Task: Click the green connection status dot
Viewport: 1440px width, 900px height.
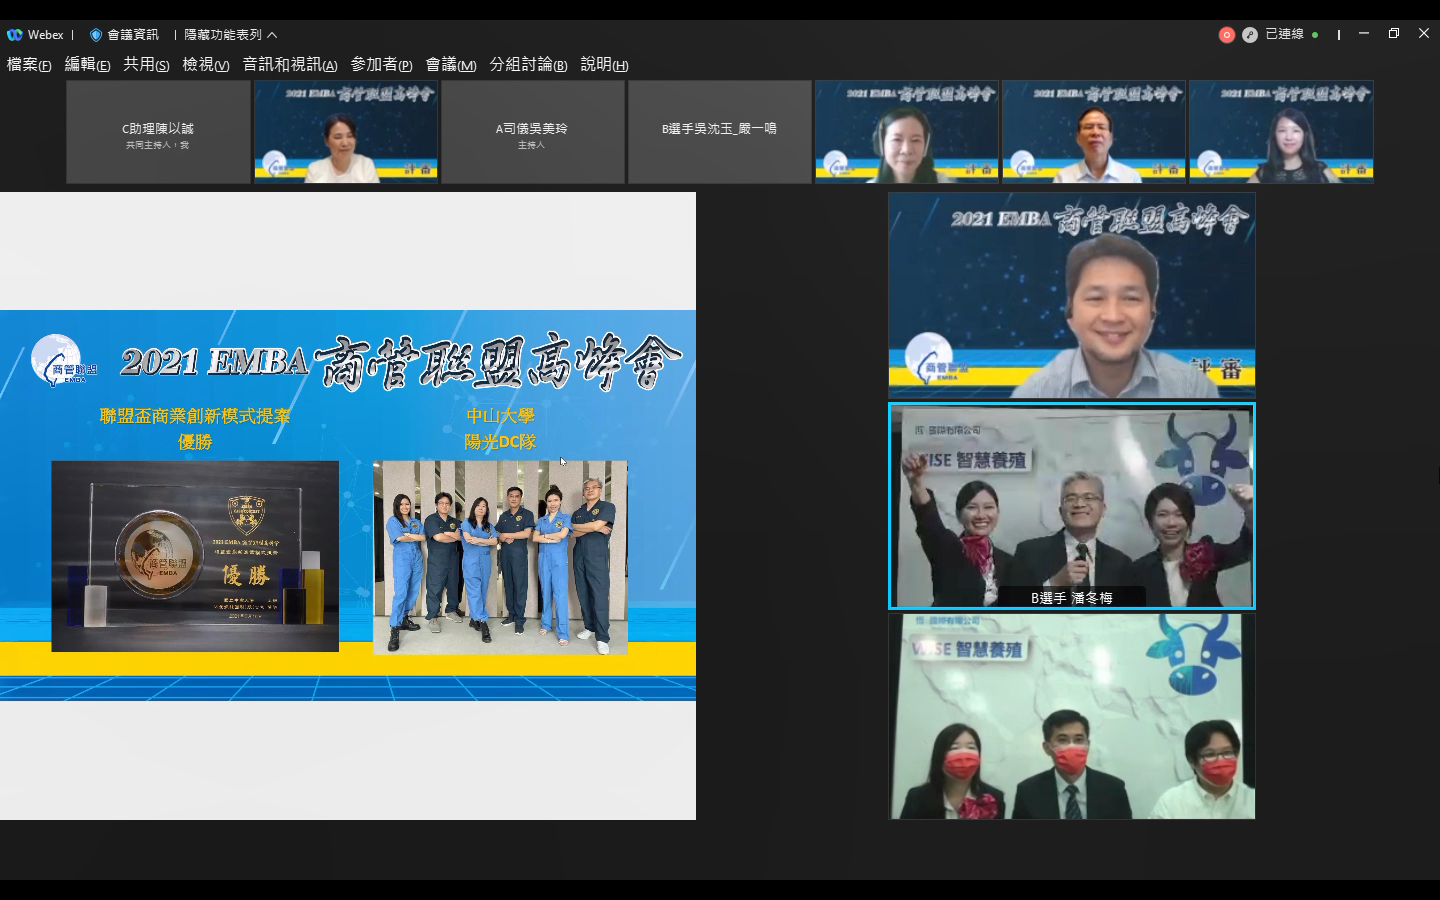Action: tap(1315, 35)
